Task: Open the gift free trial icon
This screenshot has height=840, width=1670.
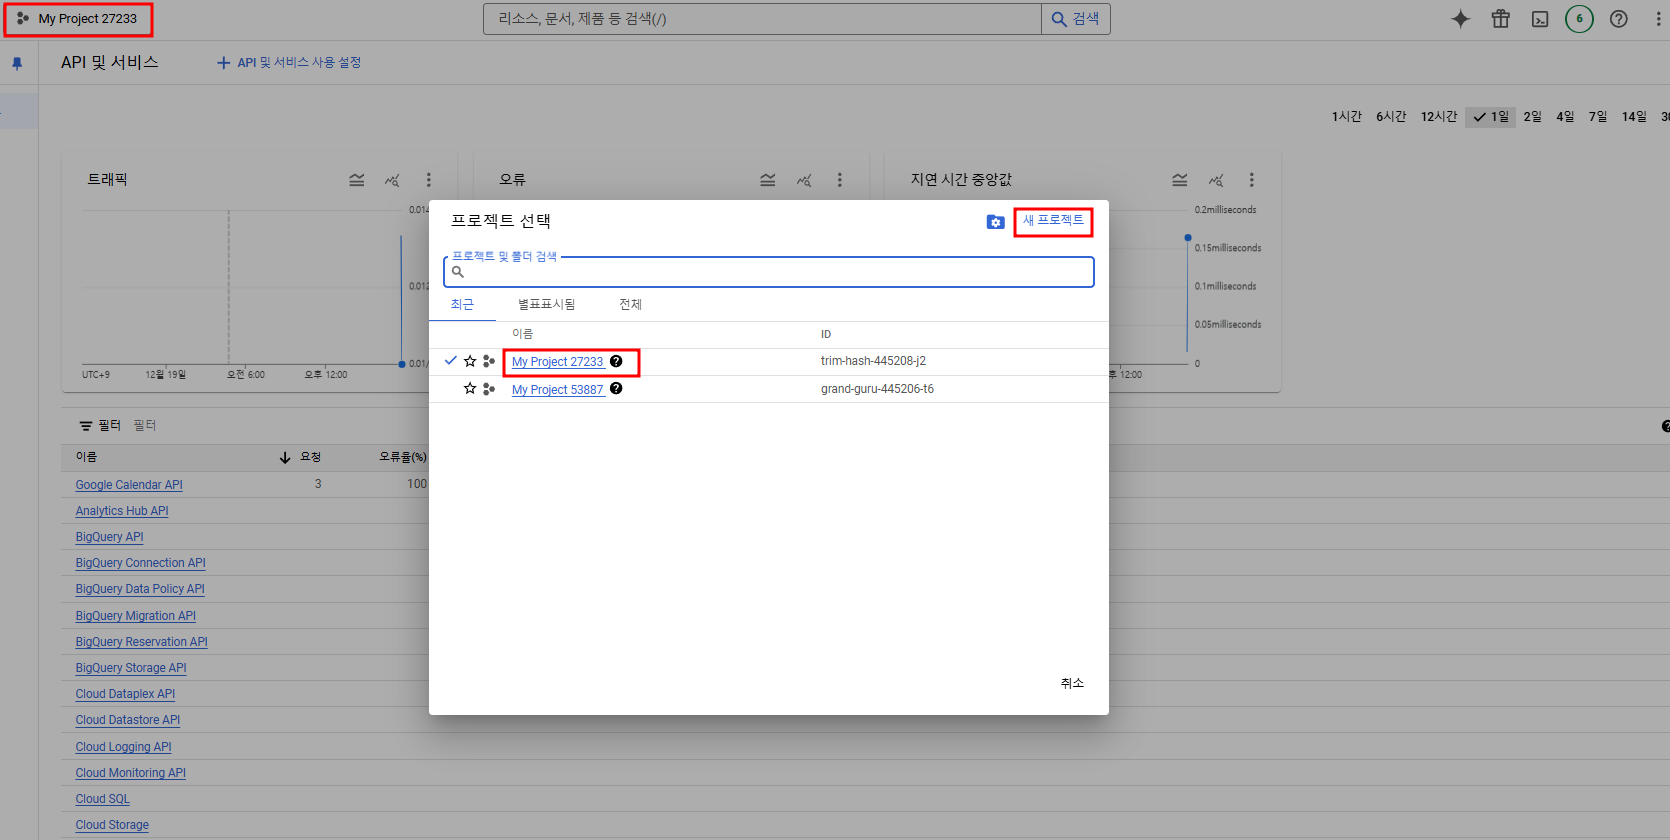Action: pos(1501,19)
